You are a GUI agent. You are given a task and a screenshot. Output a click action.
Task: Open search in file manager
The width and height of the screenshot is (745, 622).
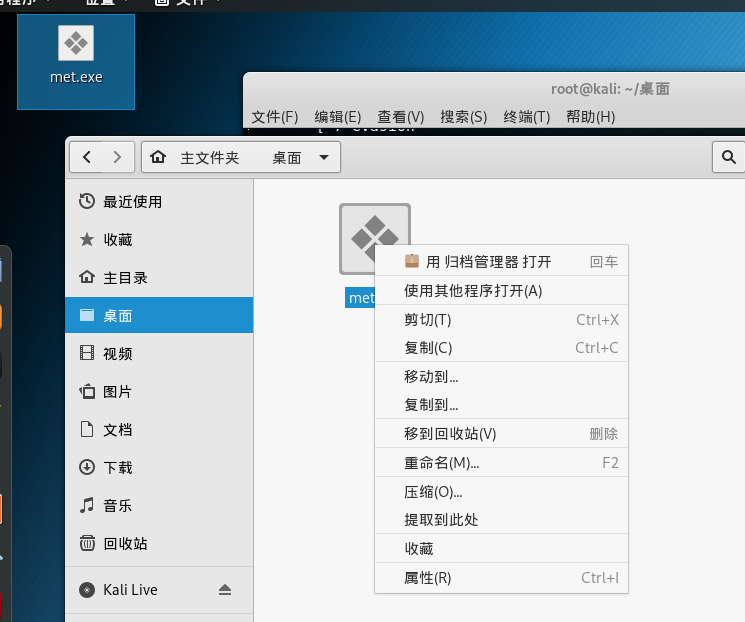coord(728,157)
